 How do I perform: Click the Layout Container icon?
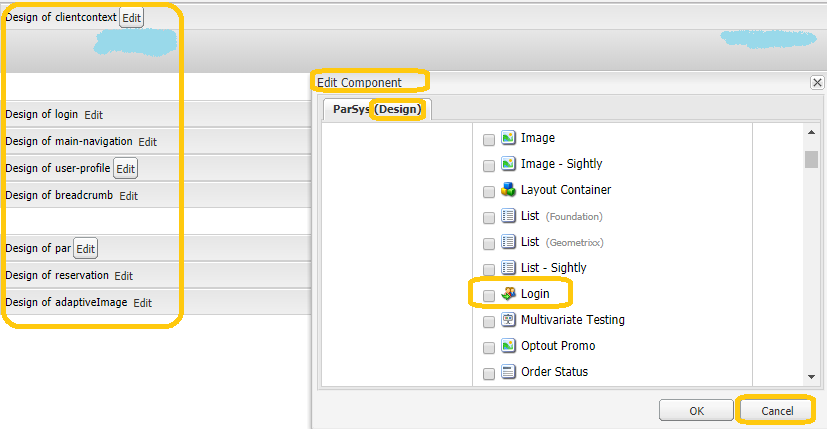508,190
